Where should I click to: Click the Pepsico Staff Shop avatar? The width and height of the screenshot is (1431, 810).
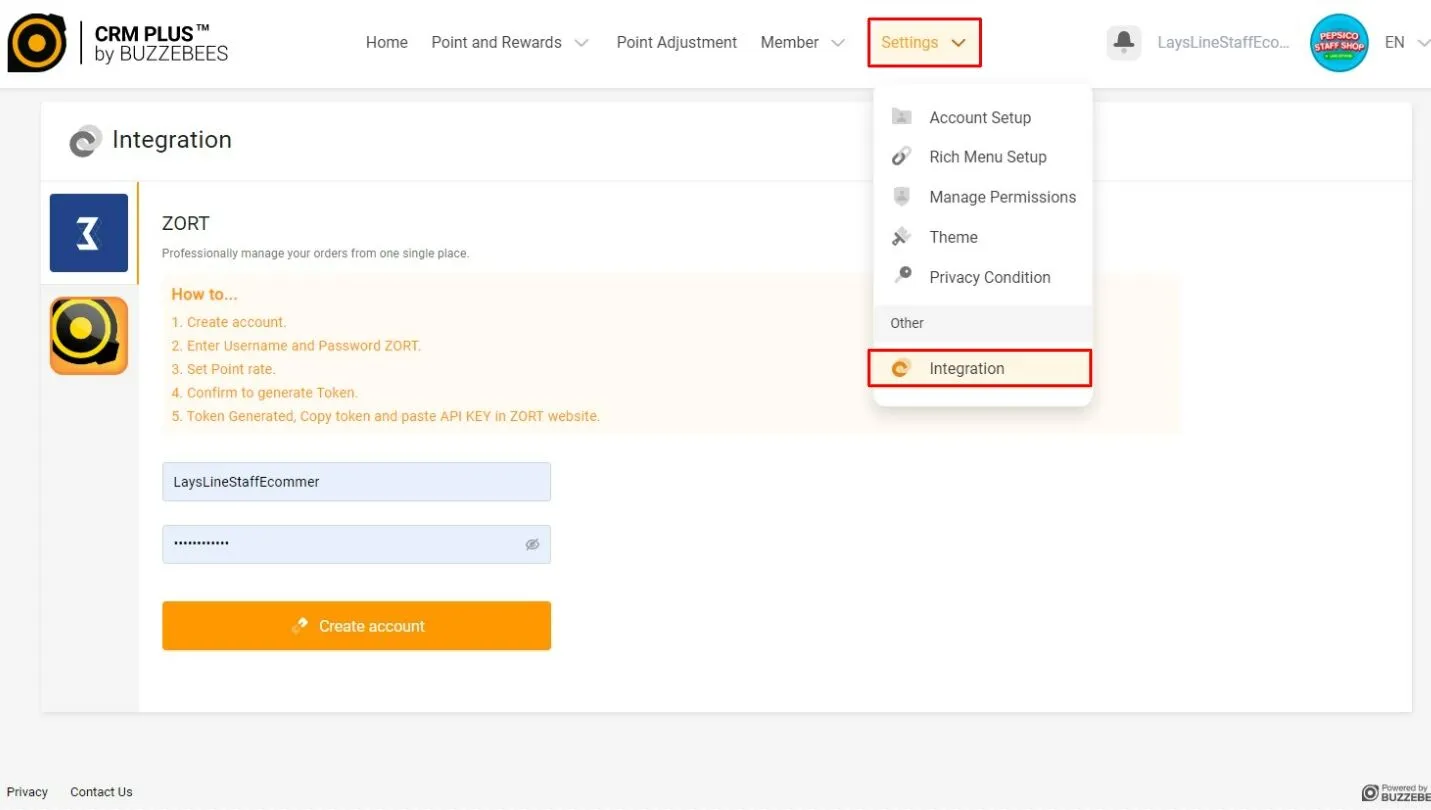click(1338, 43)
